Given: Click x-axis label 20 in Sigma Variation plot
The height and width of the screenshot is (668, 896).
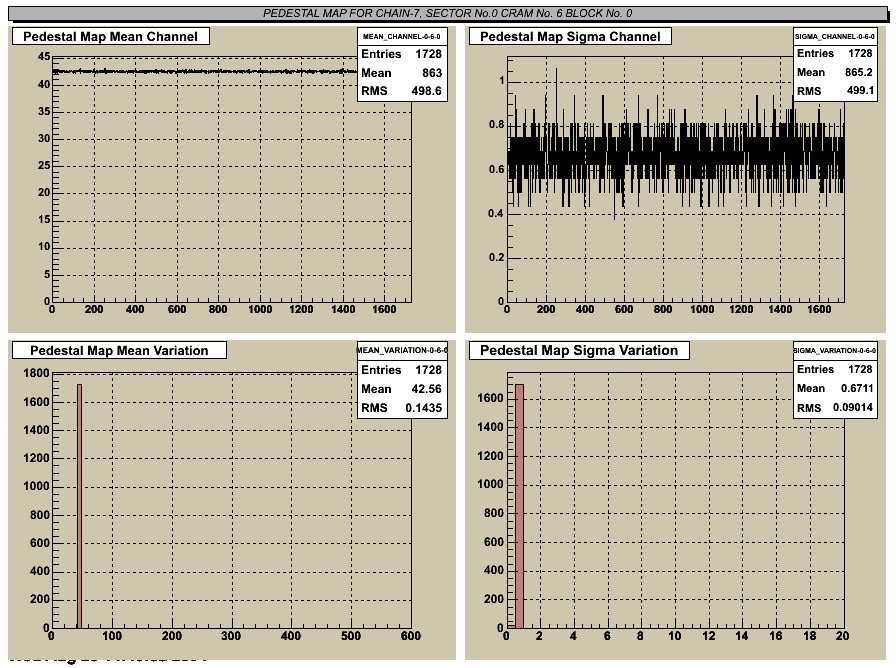Looking at the screenshot, I should pyautogui.click(x=842, y=635).
